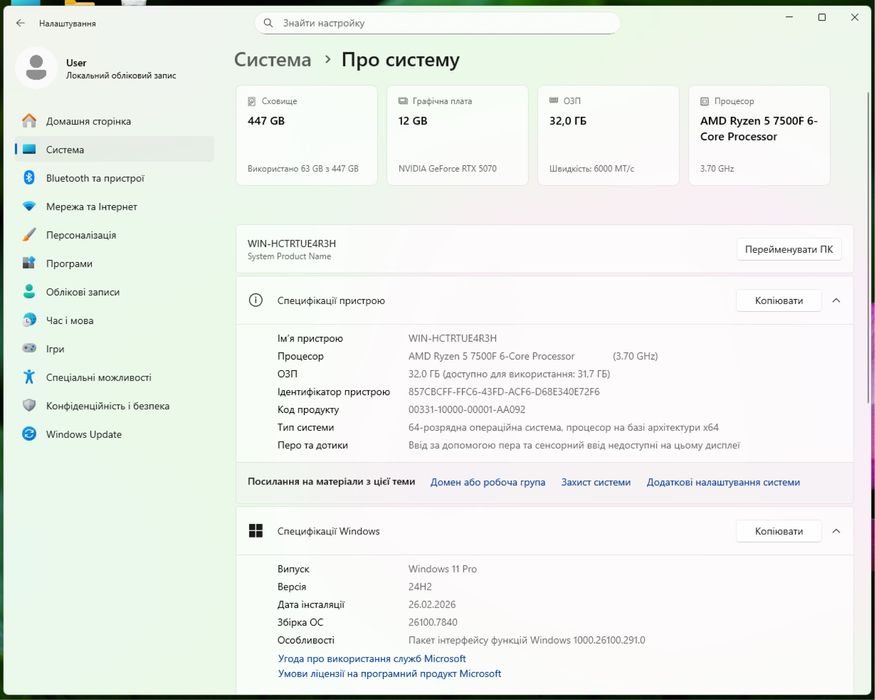This screenshot has width=875, height=700.
Task: Open Додаткові налаштування системи link
Action: [723, 482]
